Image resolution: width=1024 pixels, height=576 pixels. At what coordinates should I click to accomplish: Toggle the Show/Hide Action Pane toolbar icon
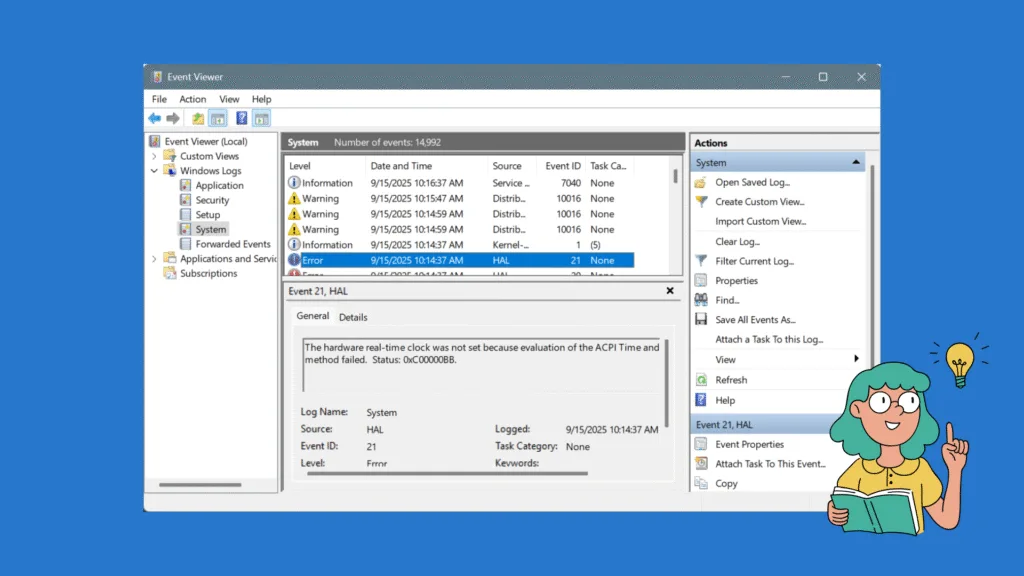[x=261, y=118]
